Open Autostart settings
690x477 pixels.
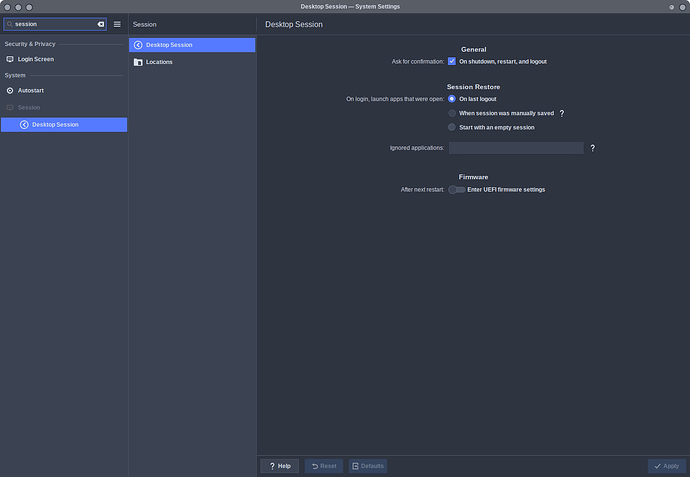[64, 90]
